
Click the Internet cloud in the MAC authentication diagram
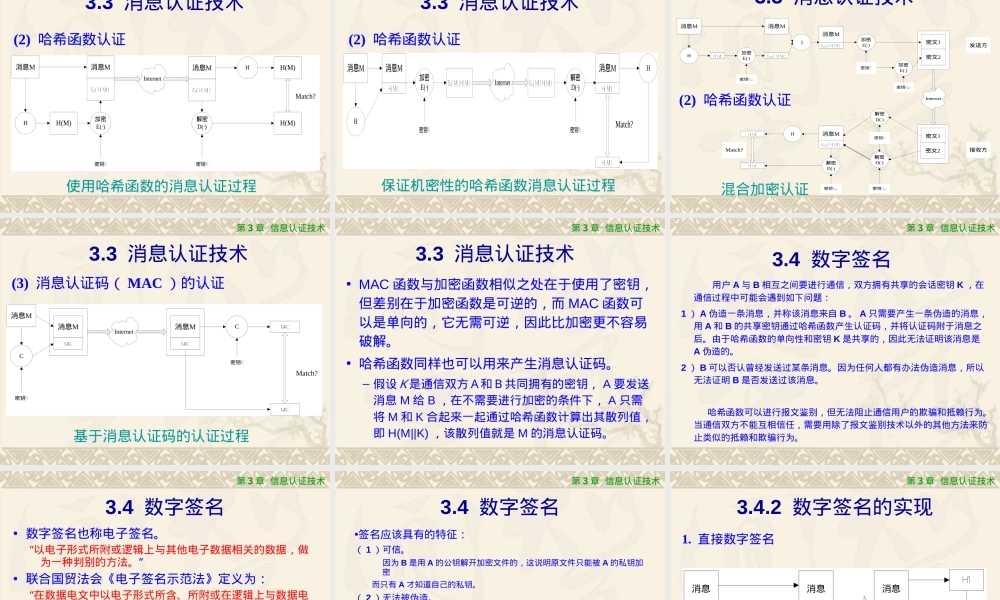click(124, 332)
